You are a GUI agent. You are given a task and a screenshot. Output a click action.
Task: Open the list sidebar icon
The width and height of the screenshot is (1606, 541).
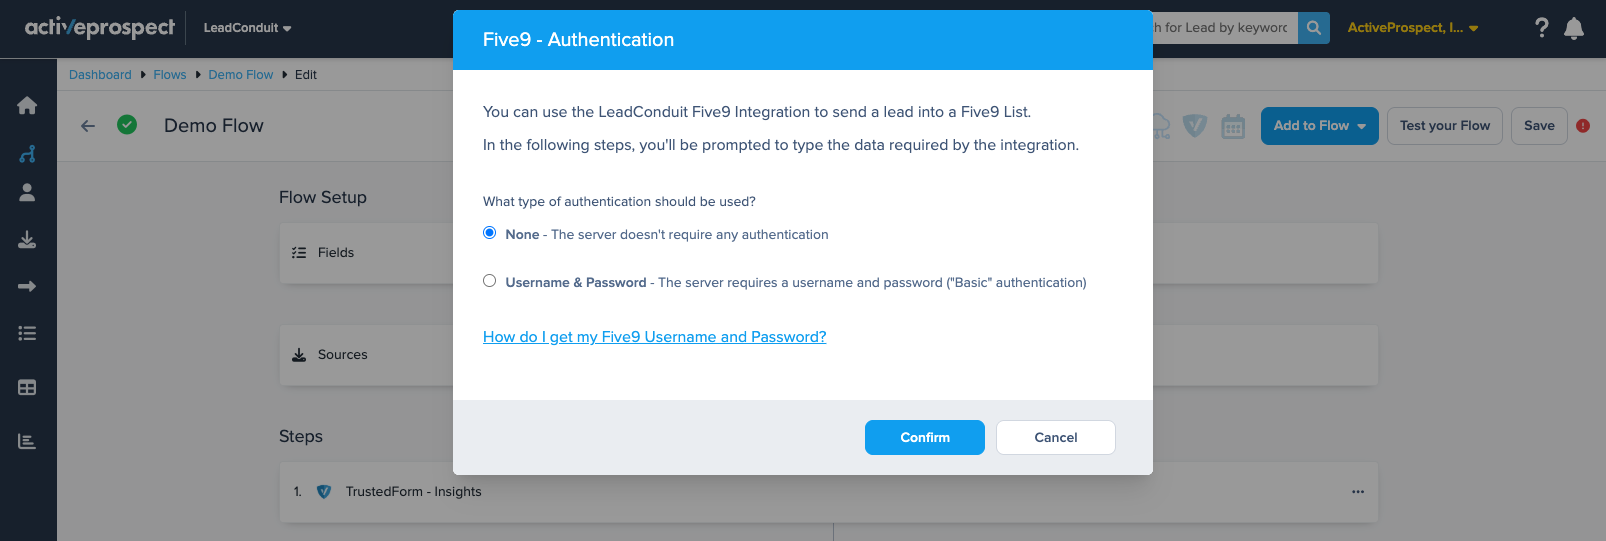27,333
